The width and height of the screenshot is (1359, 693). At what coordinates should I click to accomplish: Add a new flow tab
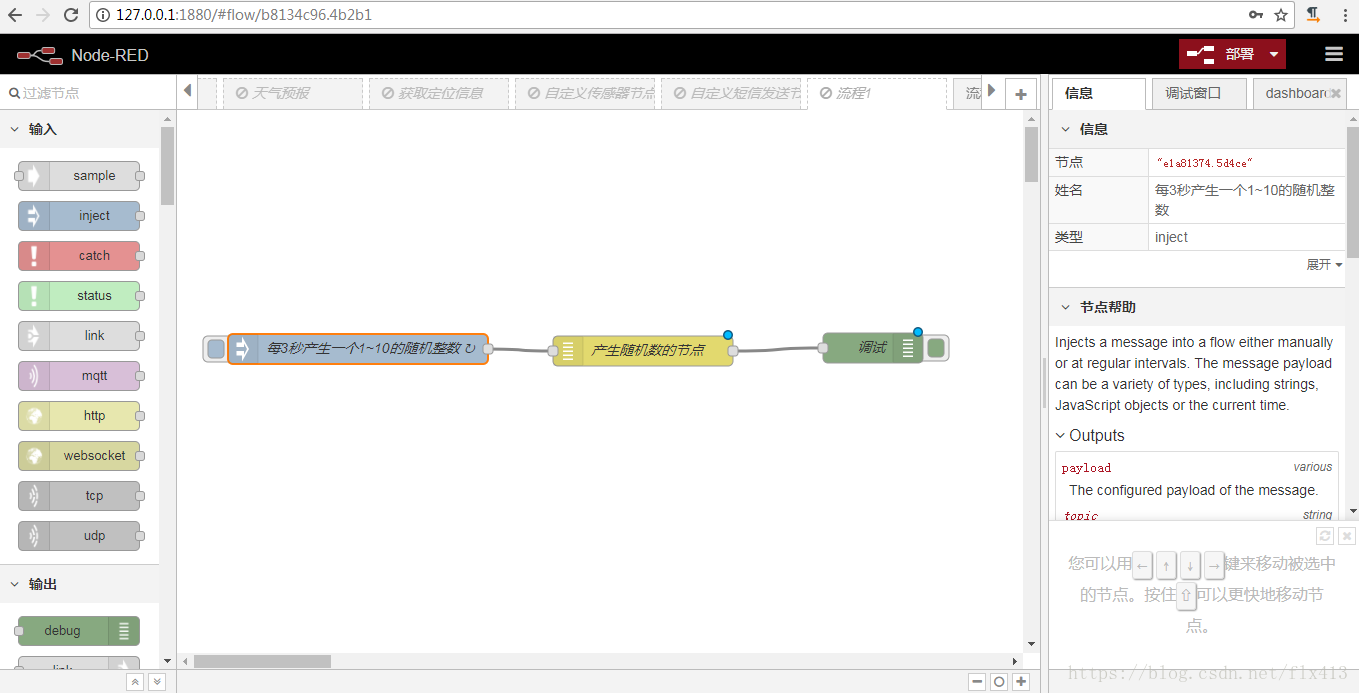tap(1020, 94)
